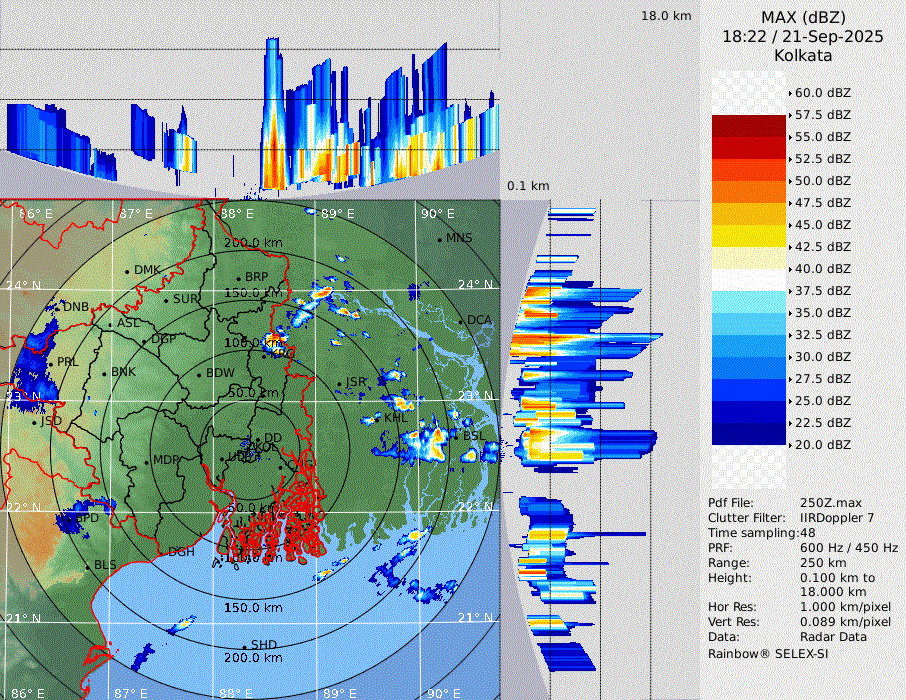Click the SHD station marker near bottom
The image size is (906, 700).
[245, 646]
